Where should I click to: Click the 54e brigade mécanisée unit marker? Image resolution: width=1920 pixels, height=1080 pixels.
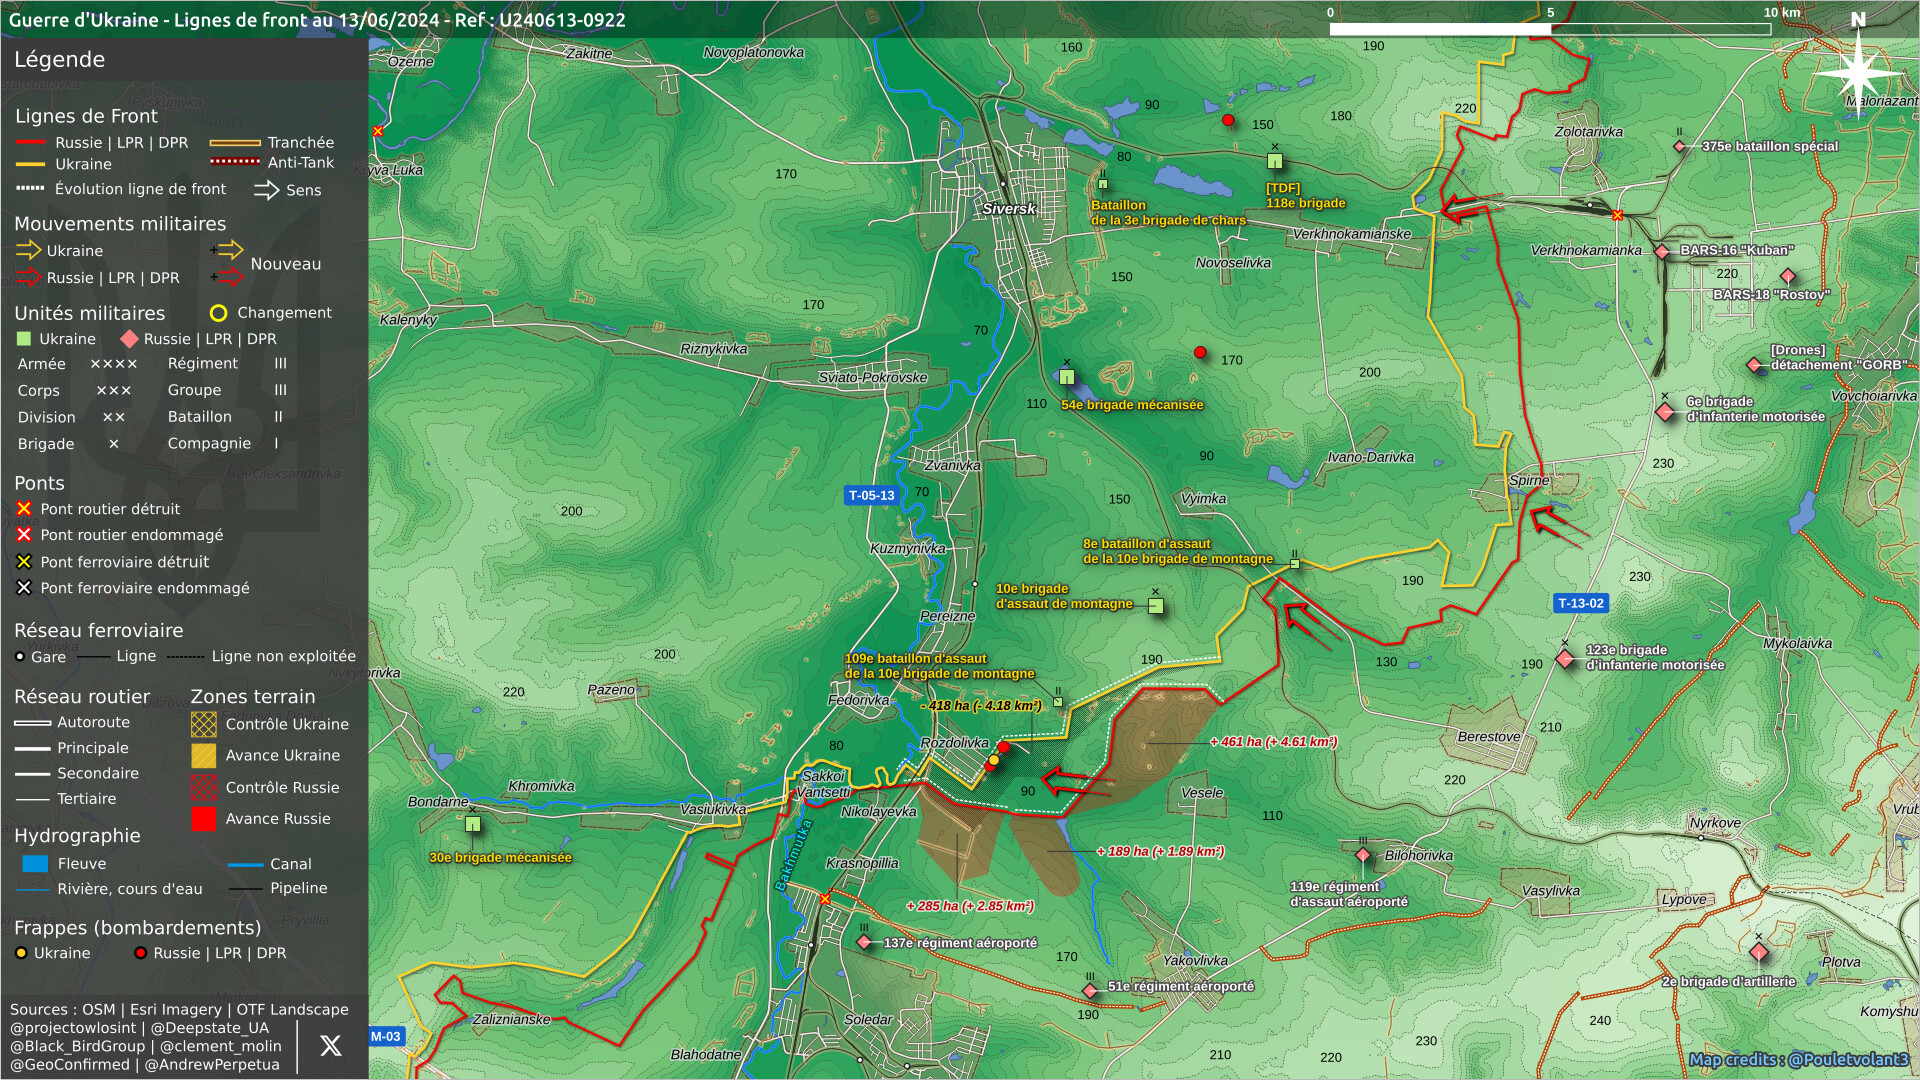click(1067, 377)
